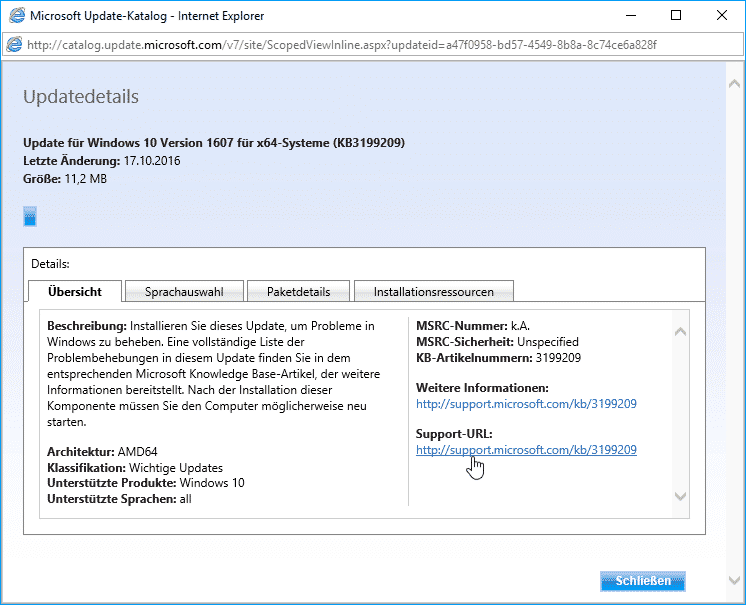Click the Updatedetails heading

pos(81,97)
